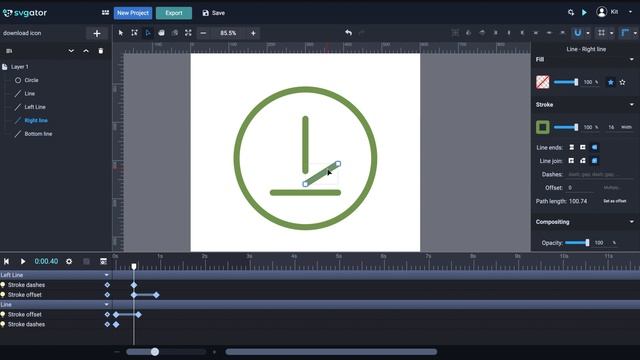The height and width of the screenshot is (360, 640).
Task: Select the filled star fill rule
Action: pos(611,82)
